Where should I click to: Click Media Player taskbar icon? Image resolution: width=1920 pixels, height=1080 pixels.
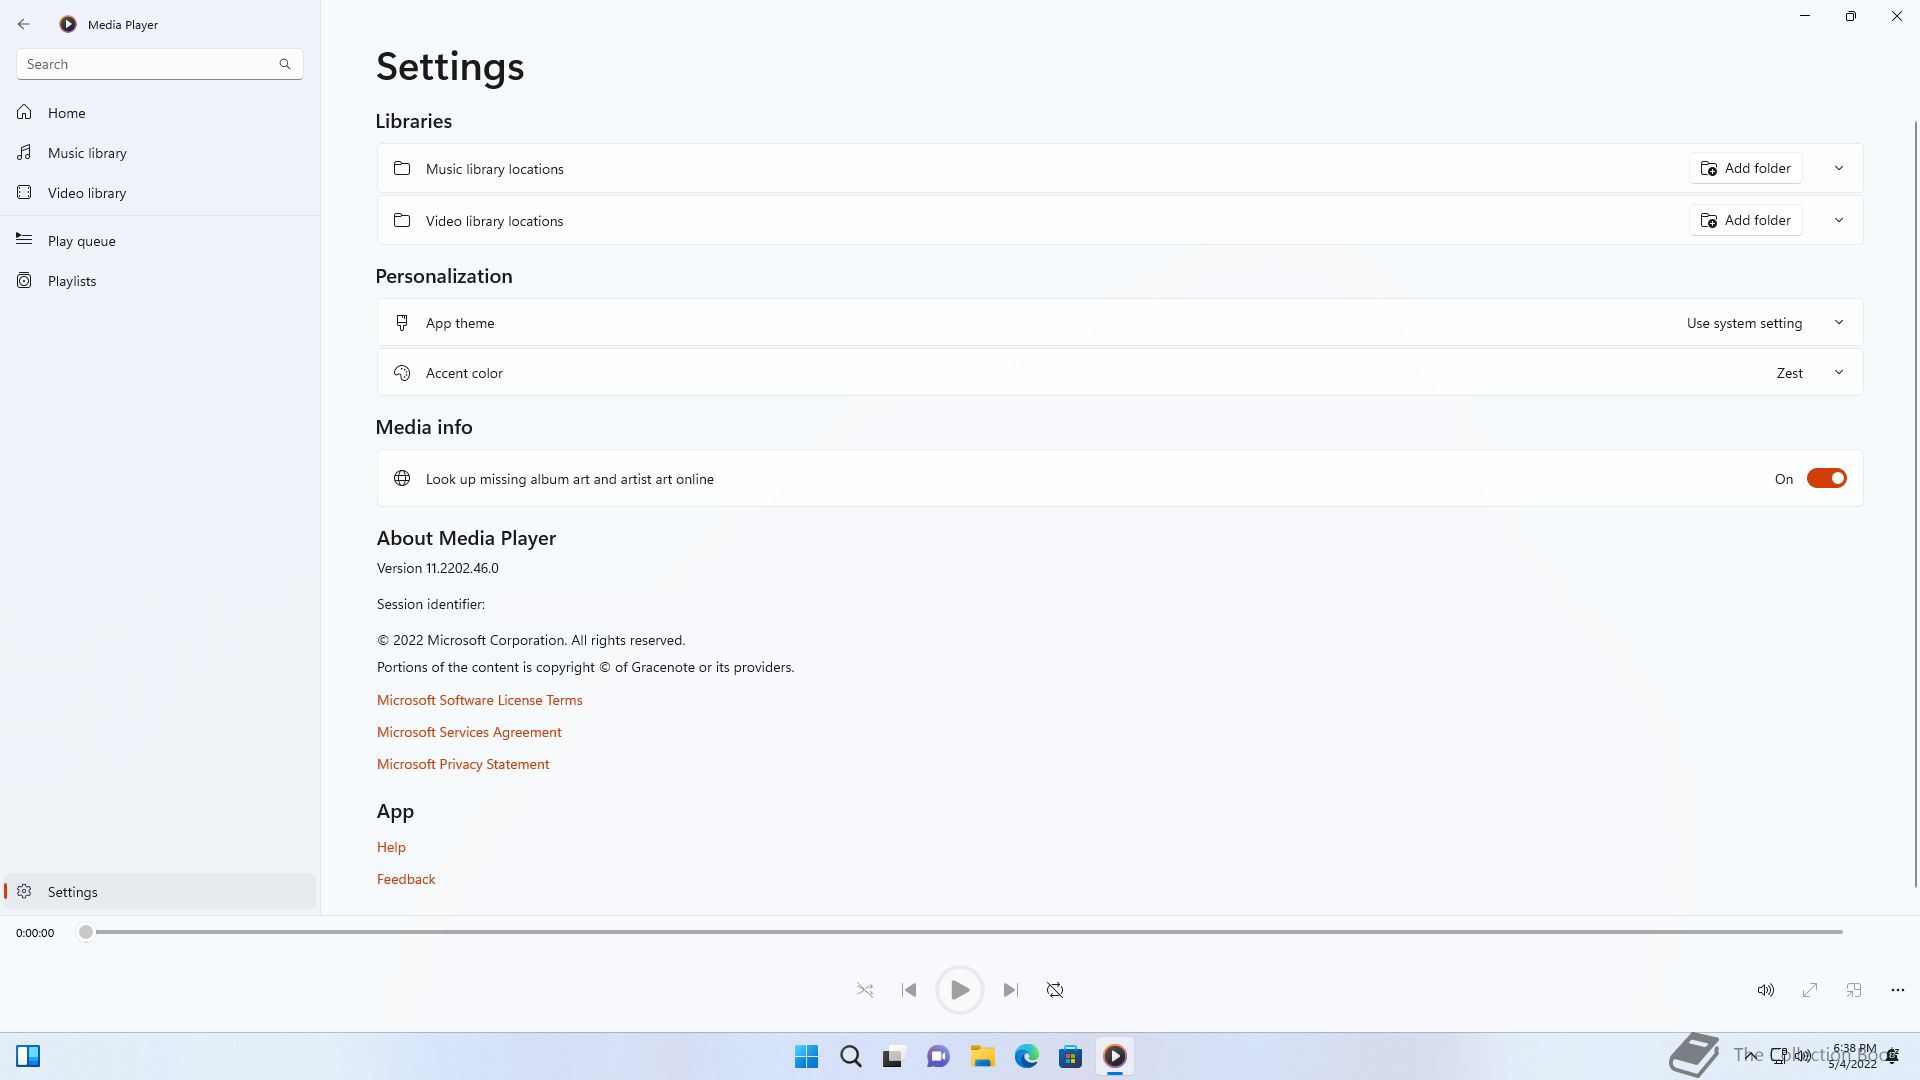point(1115,1056)
